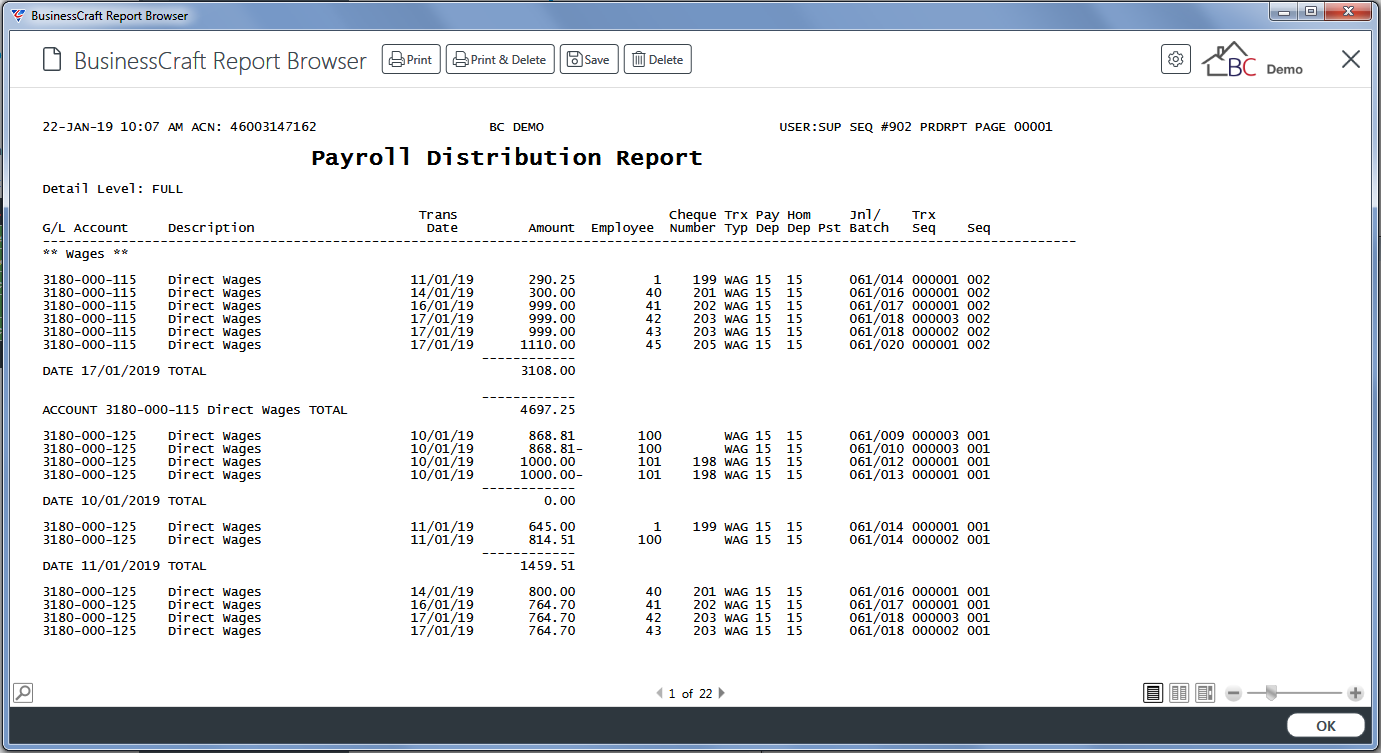The width and height of the screenshot is (1381, 753).
Task: Click batch number 061/009
Action: pyautogui.click(x=877, y=436)
